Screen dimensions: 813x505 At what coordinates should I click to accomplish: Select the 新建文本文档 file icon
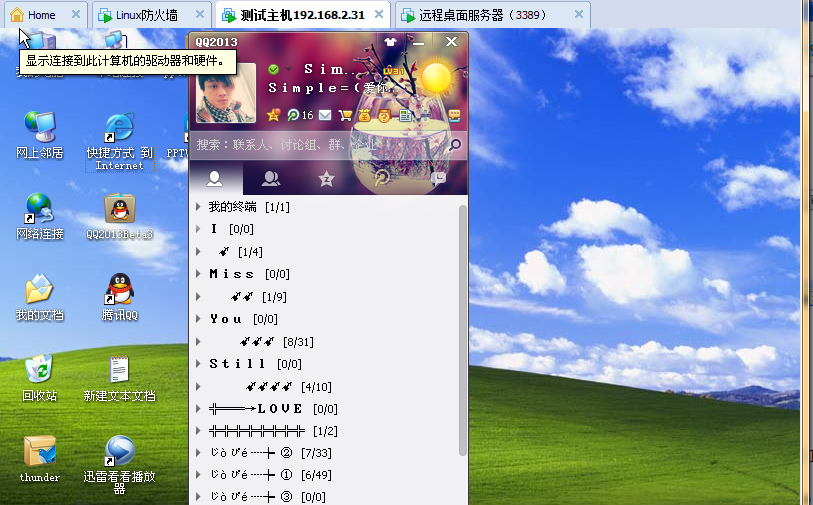[x=119, y=378]
